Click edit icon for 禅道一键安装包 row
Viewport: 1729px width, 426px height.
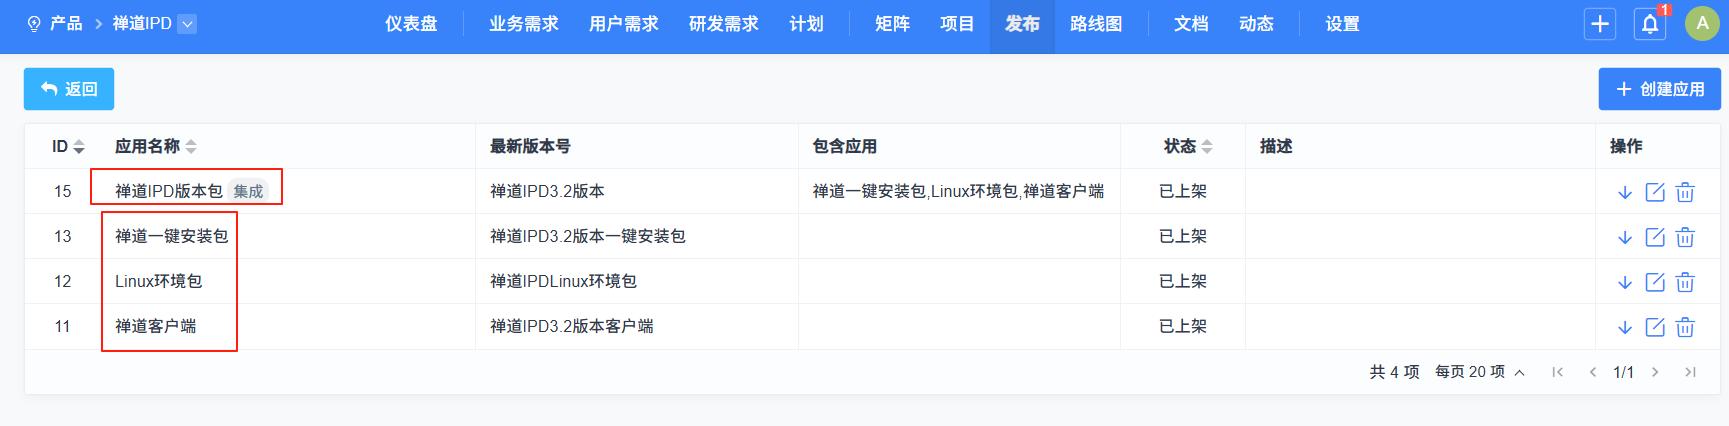1655,237
